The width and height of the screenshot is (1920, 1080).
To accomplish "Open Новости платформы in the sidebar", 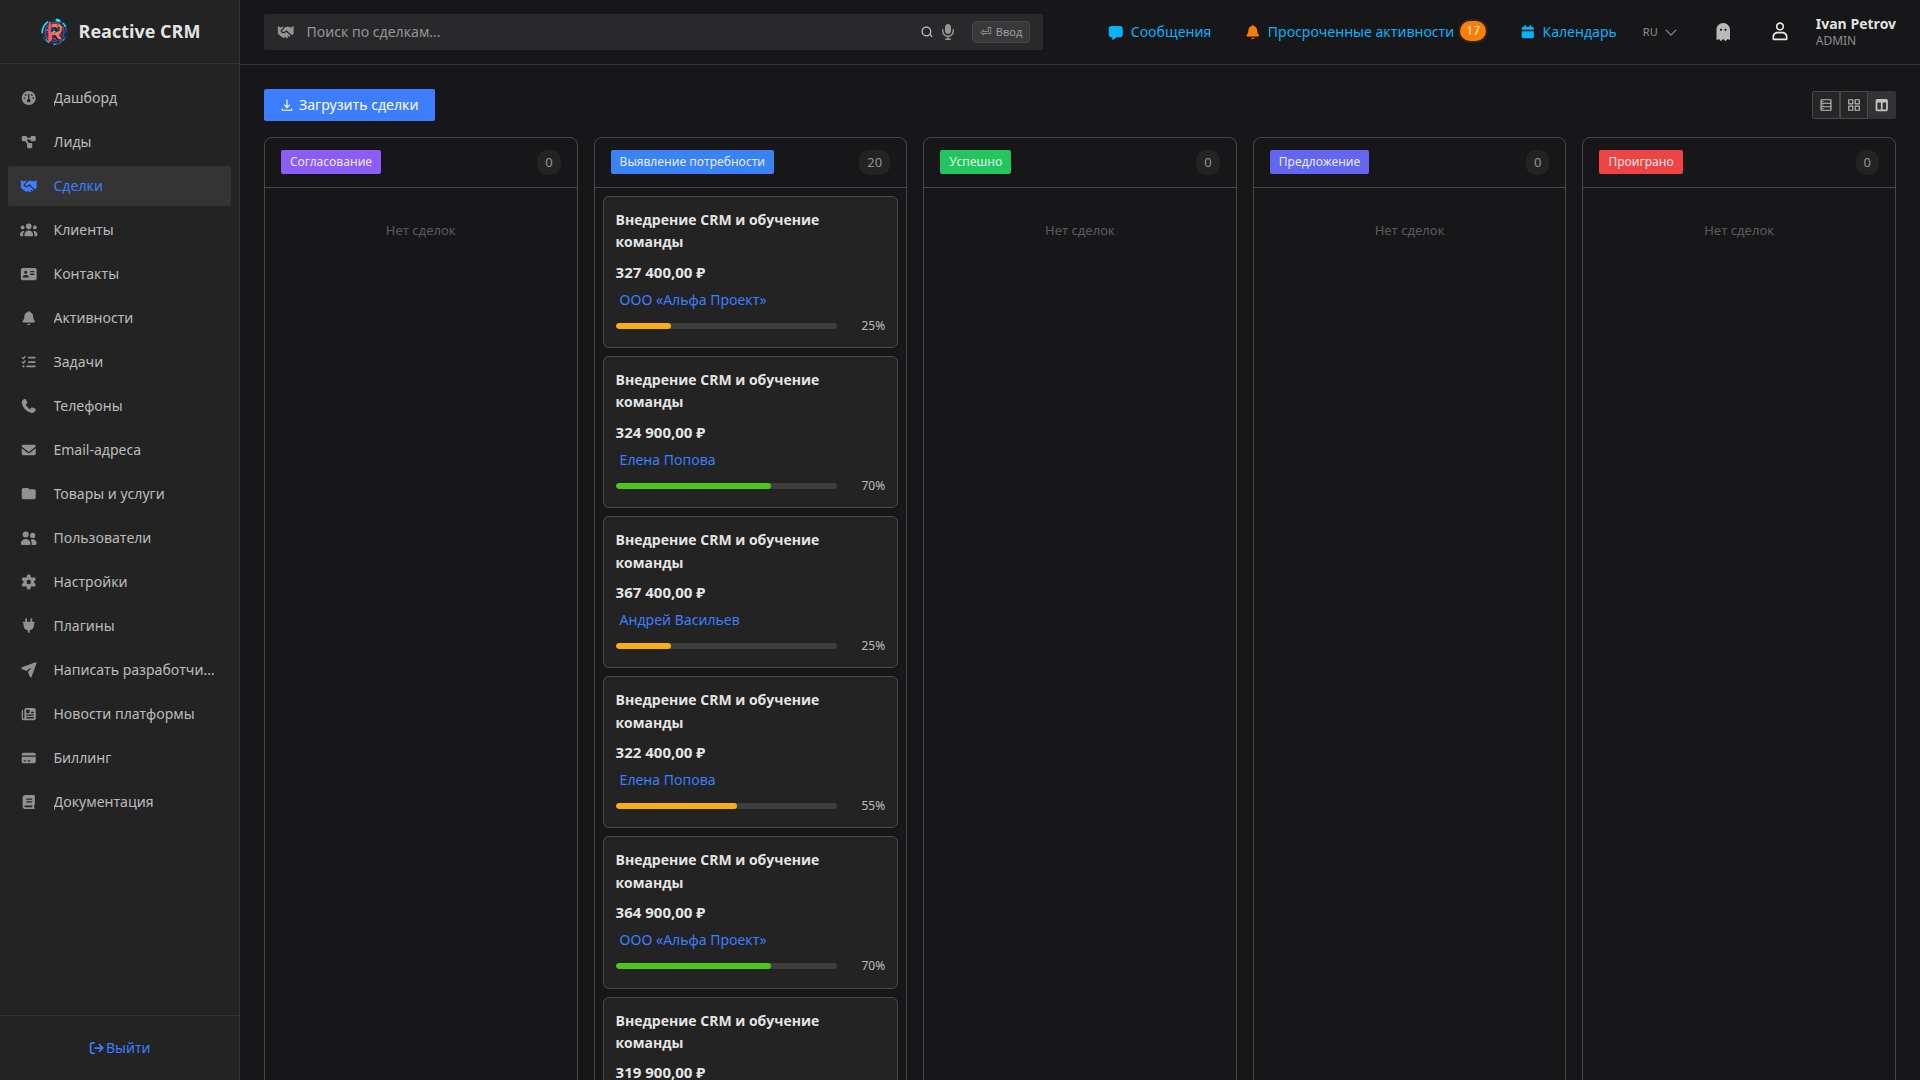I will click(x=119, y=714).
